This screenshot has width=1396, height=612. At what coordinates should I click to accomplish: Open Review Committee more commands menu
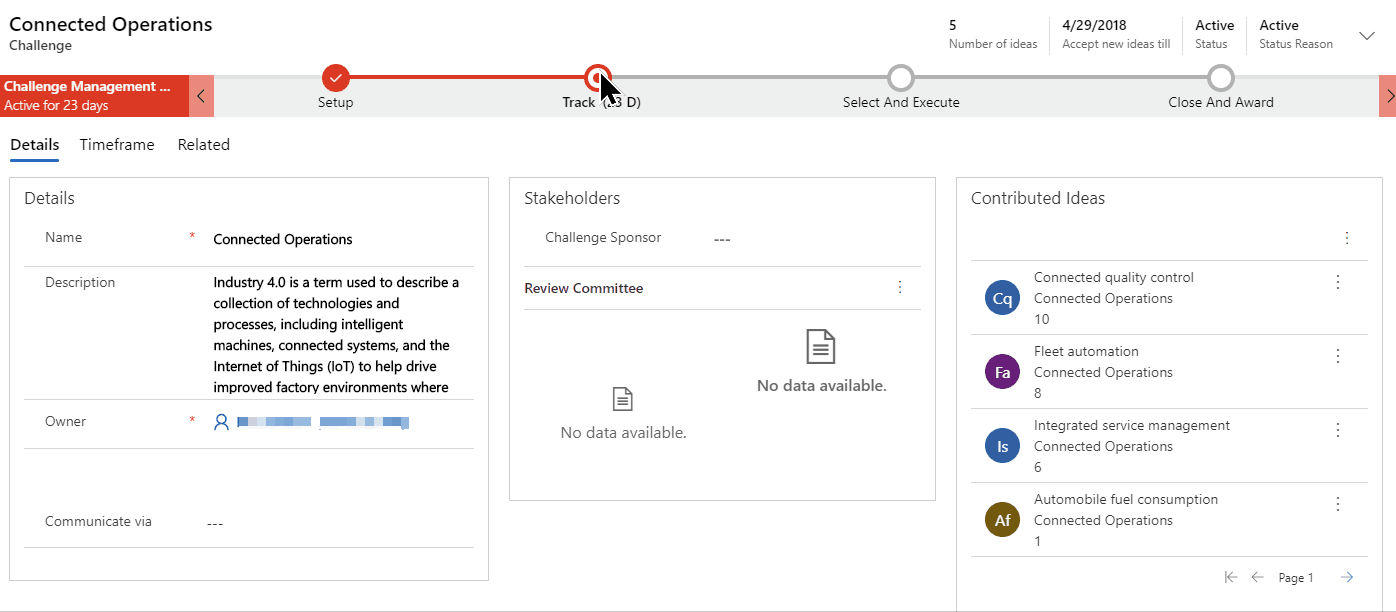[x=900, y=287]
